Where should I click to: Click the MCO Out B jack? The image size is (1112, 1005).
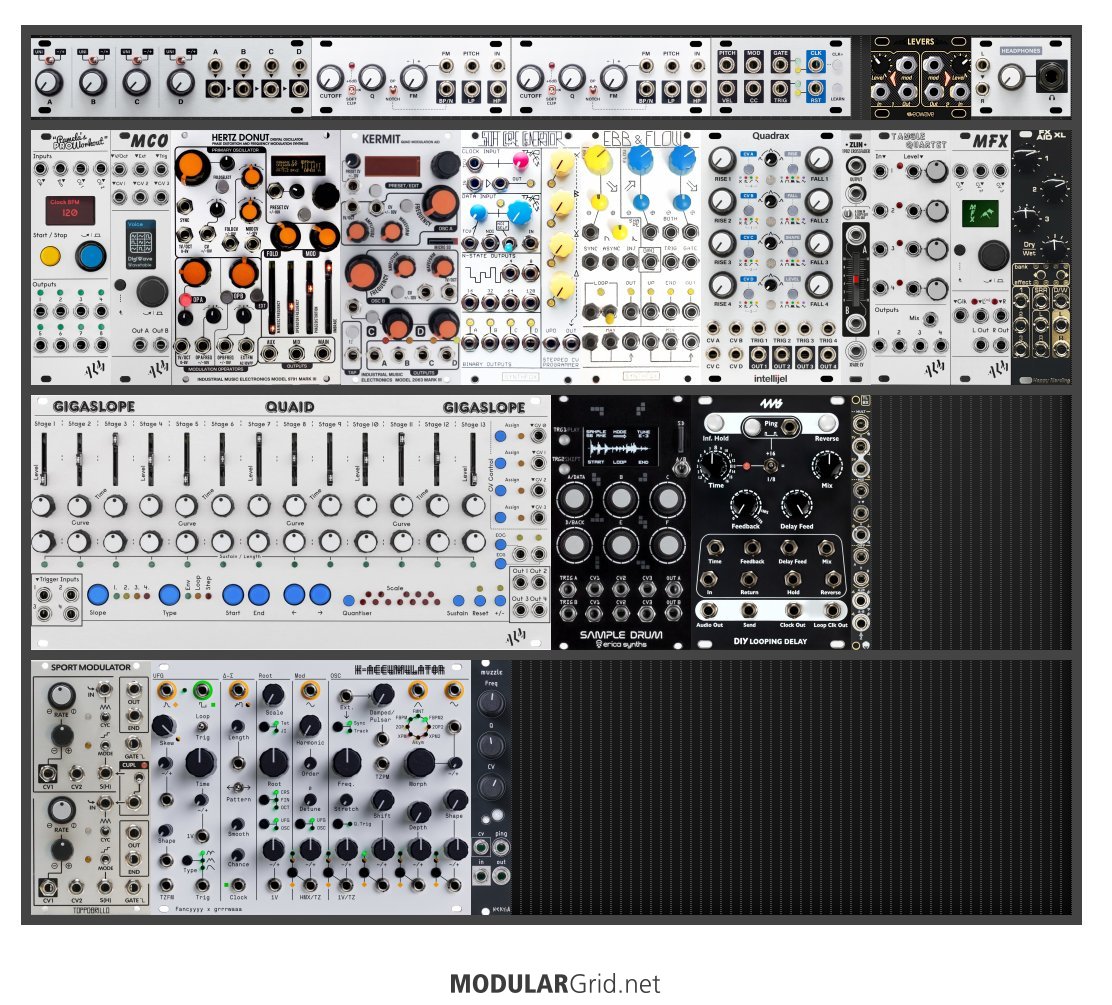[x=160, y=345]
